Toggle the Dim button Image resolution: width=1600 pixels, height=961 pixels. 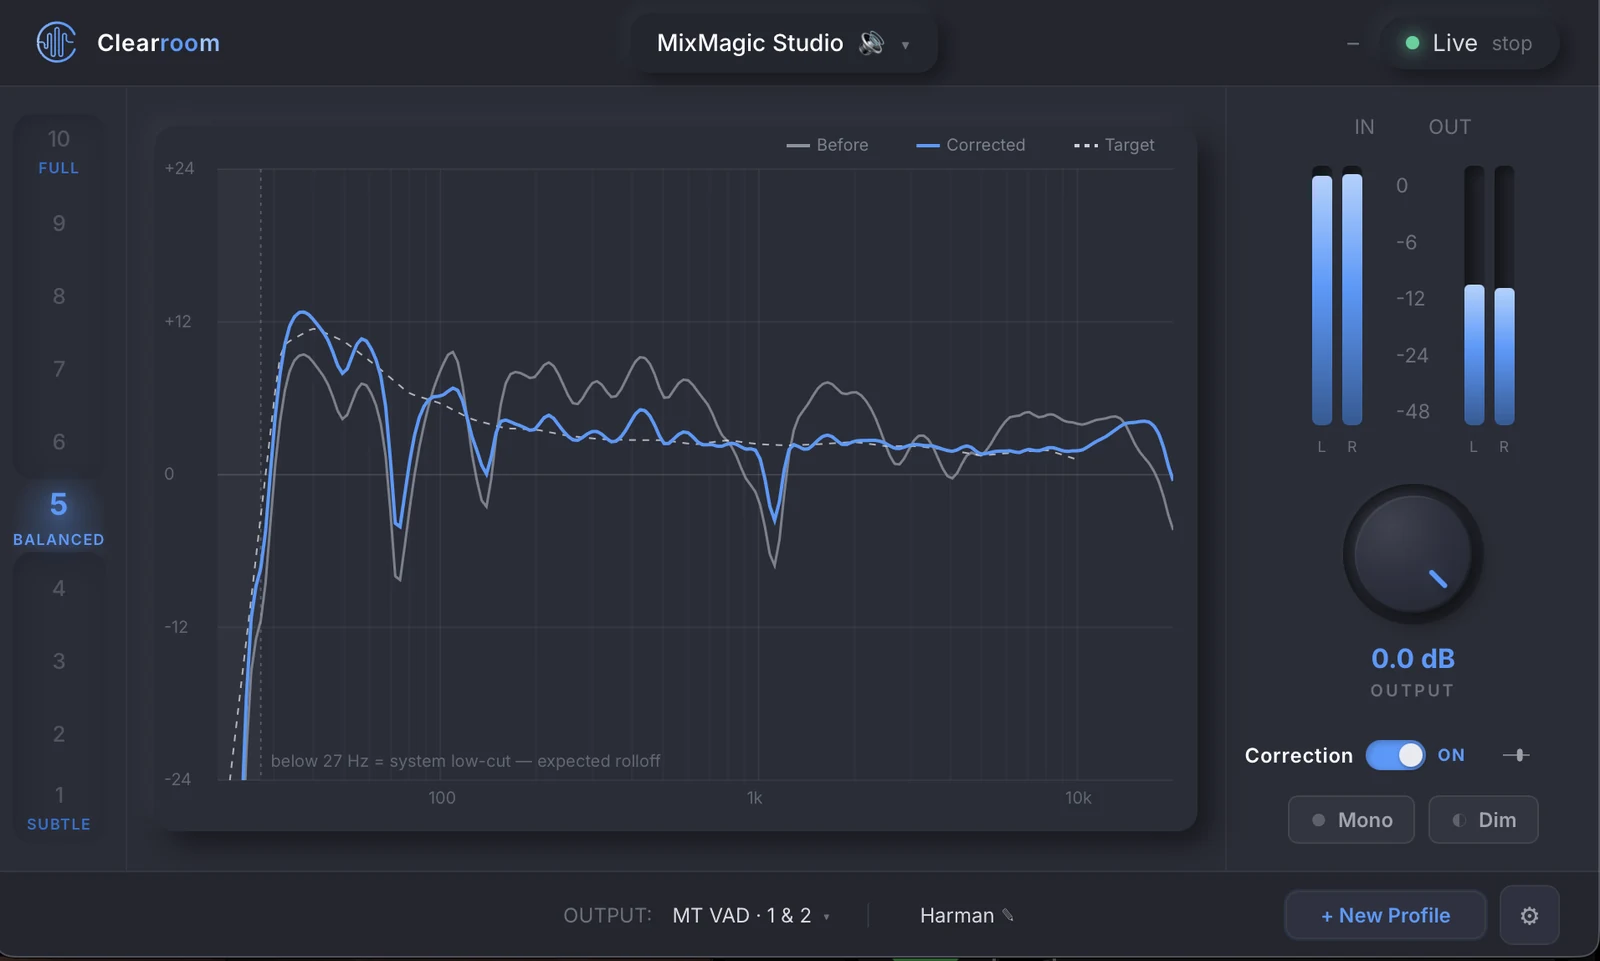click(x=1483, y=820)
